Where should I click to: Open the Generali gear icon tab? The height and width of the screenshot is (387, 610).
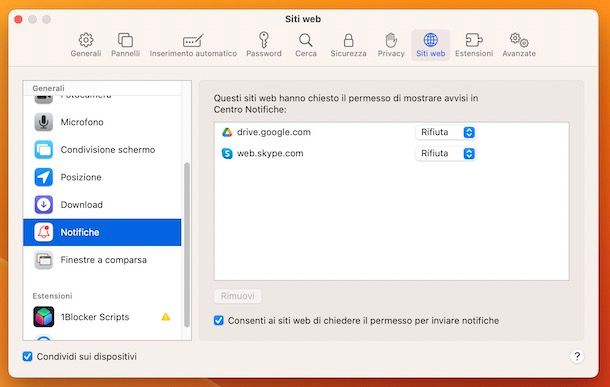[x=86, y=40]
